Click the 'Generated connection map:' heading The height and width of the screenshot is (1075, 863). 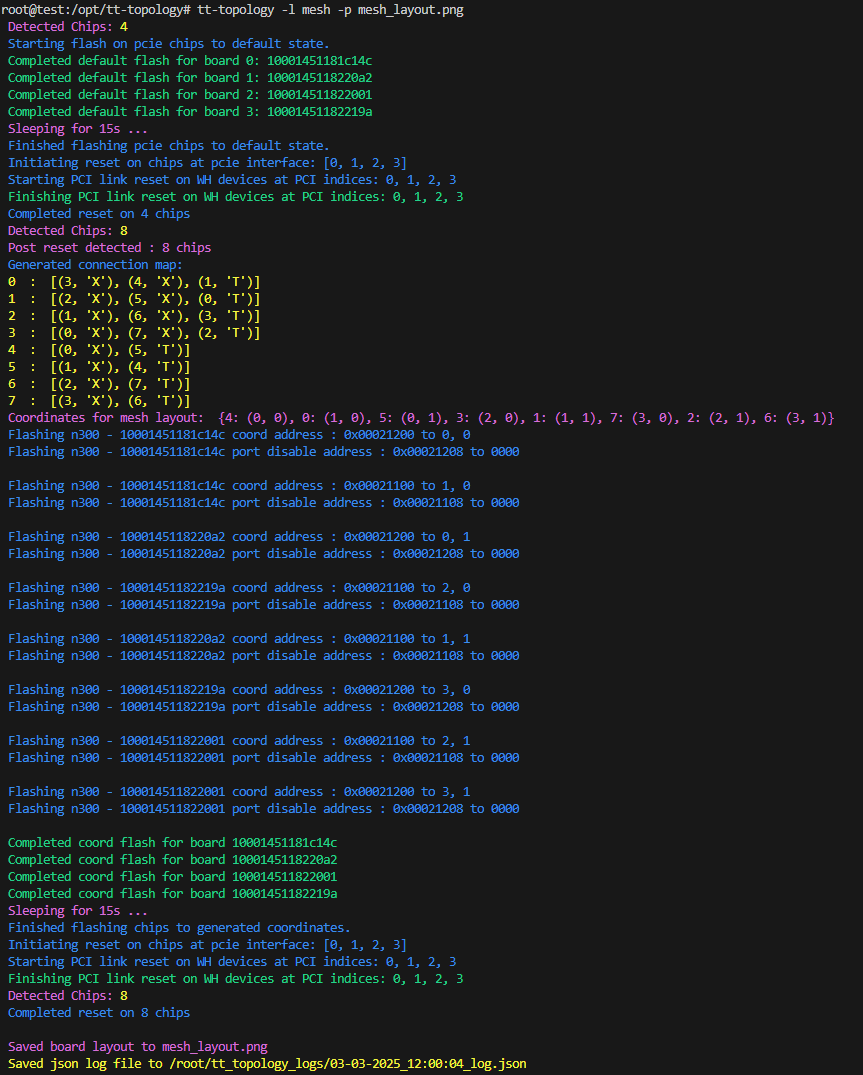pyautogui.click(x=95, y=265)
